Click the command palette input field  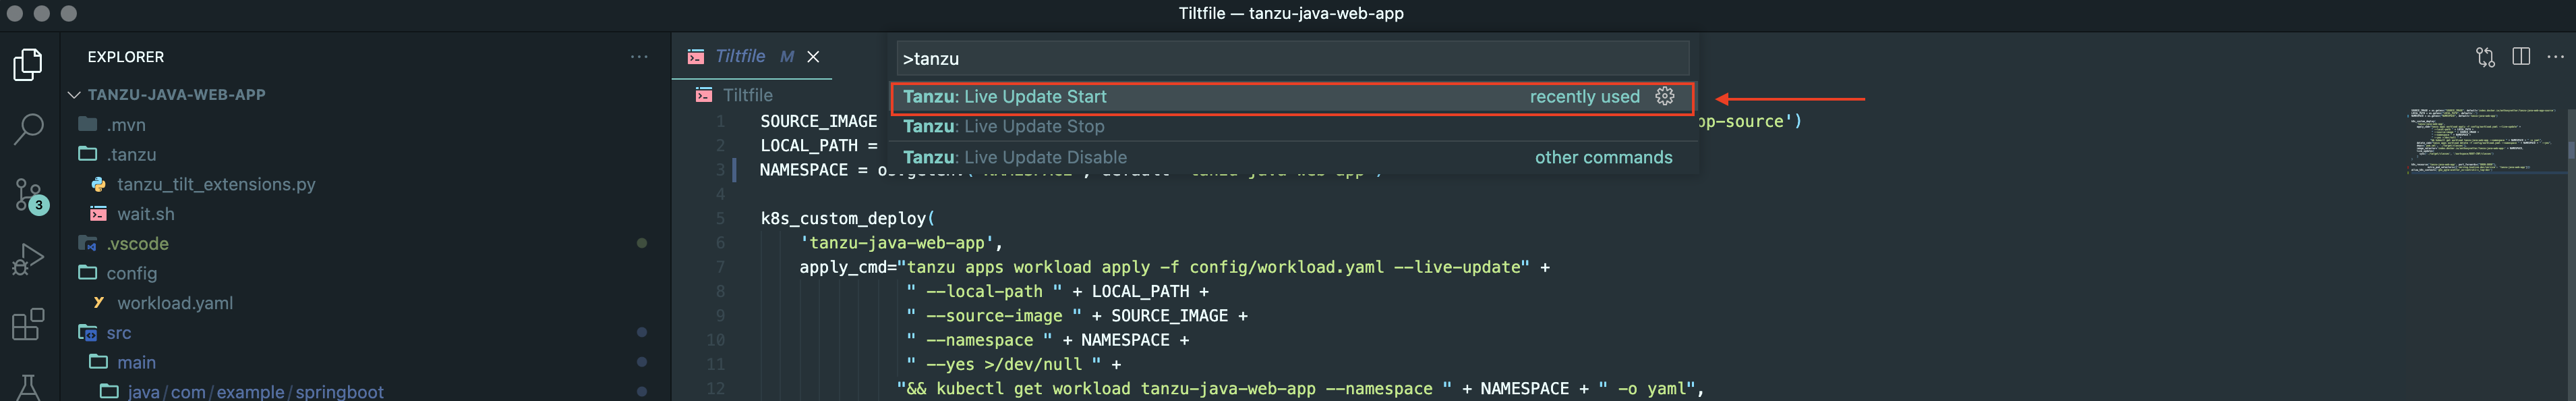pos(1290,59)
